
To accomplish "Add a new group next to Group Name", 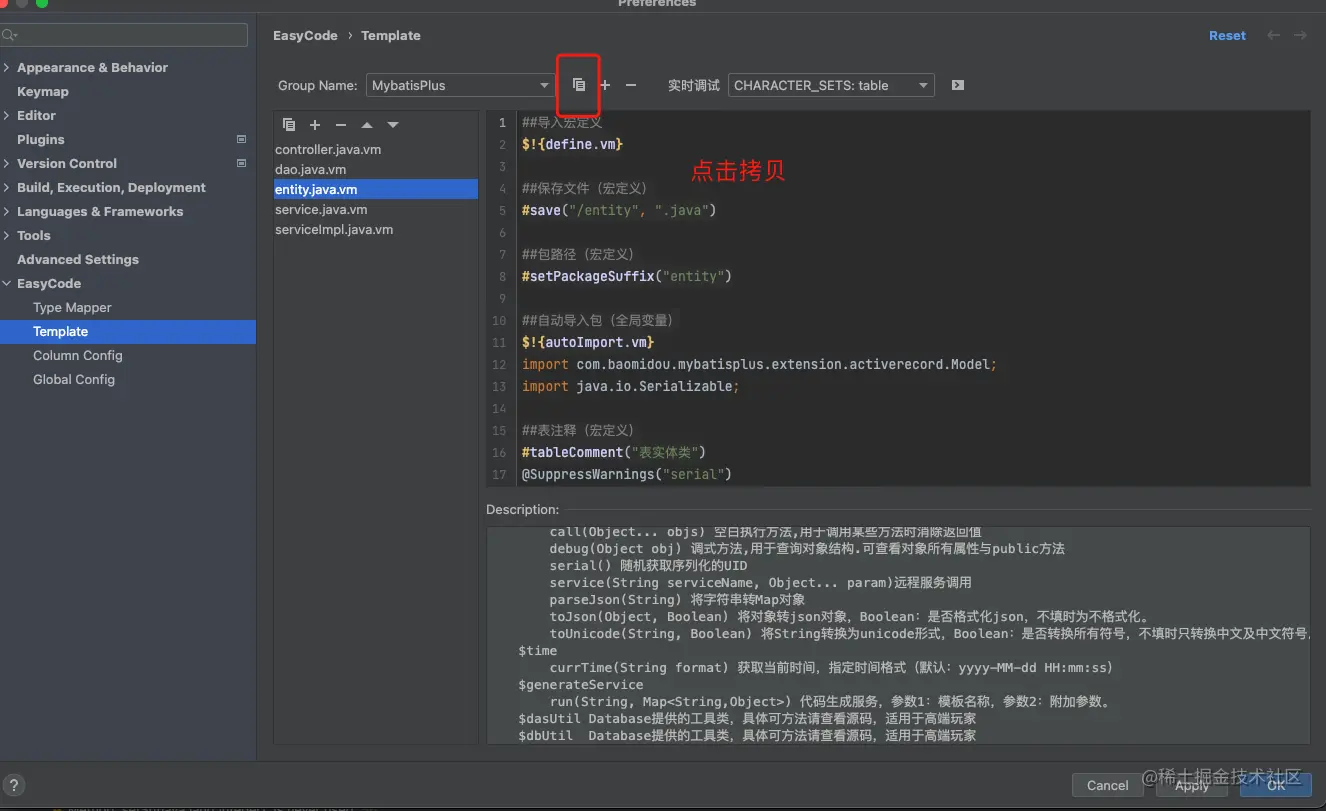I will click(605, 85).
